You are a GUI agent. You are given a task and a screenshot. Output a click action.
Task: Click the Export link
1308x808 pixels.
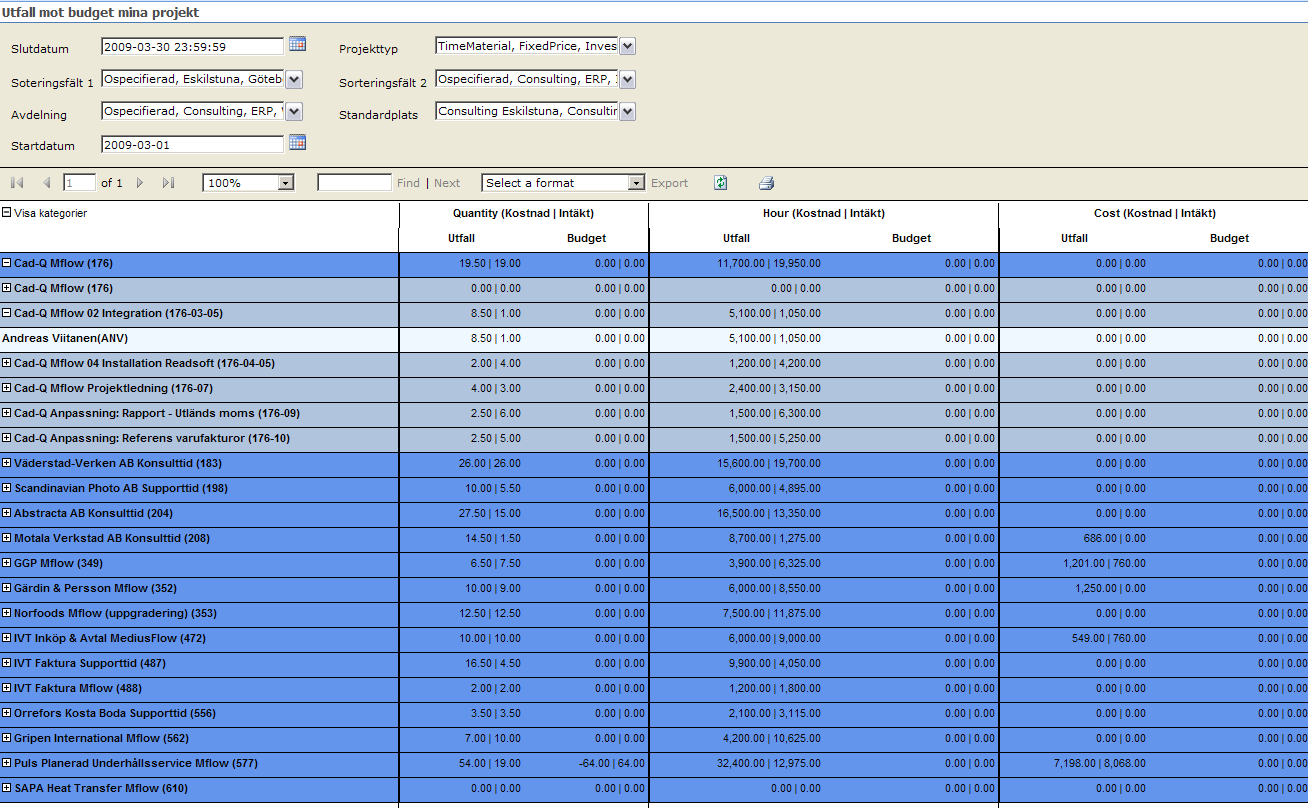(x=670, y=183)
